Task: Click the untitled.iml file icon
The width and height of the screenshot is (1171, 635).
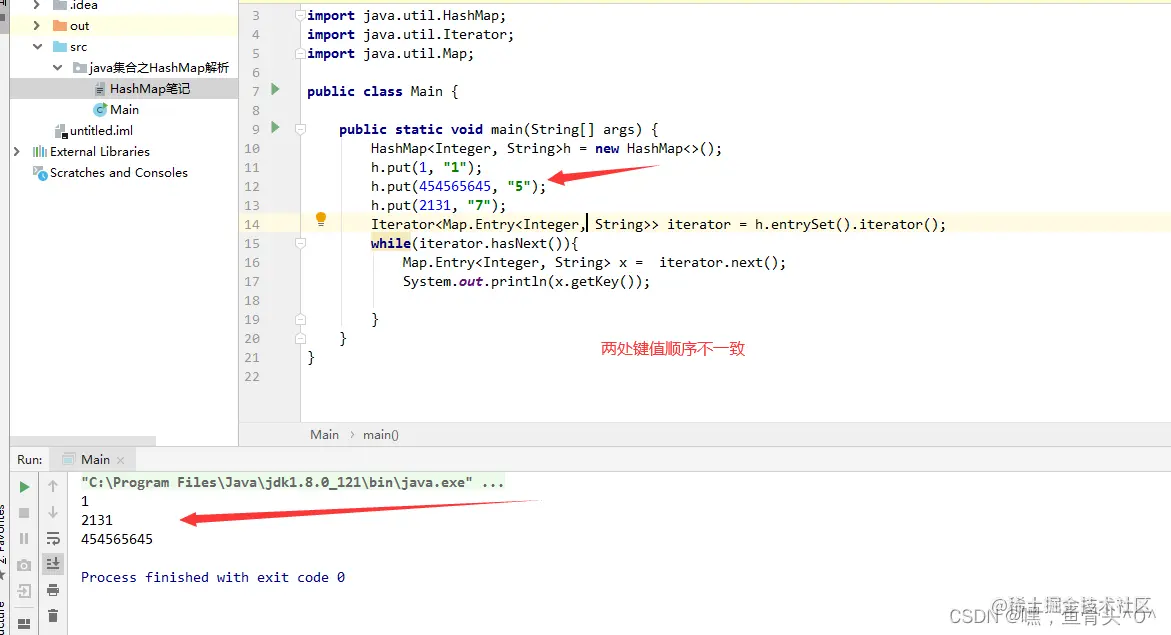Action: [60, 131]
